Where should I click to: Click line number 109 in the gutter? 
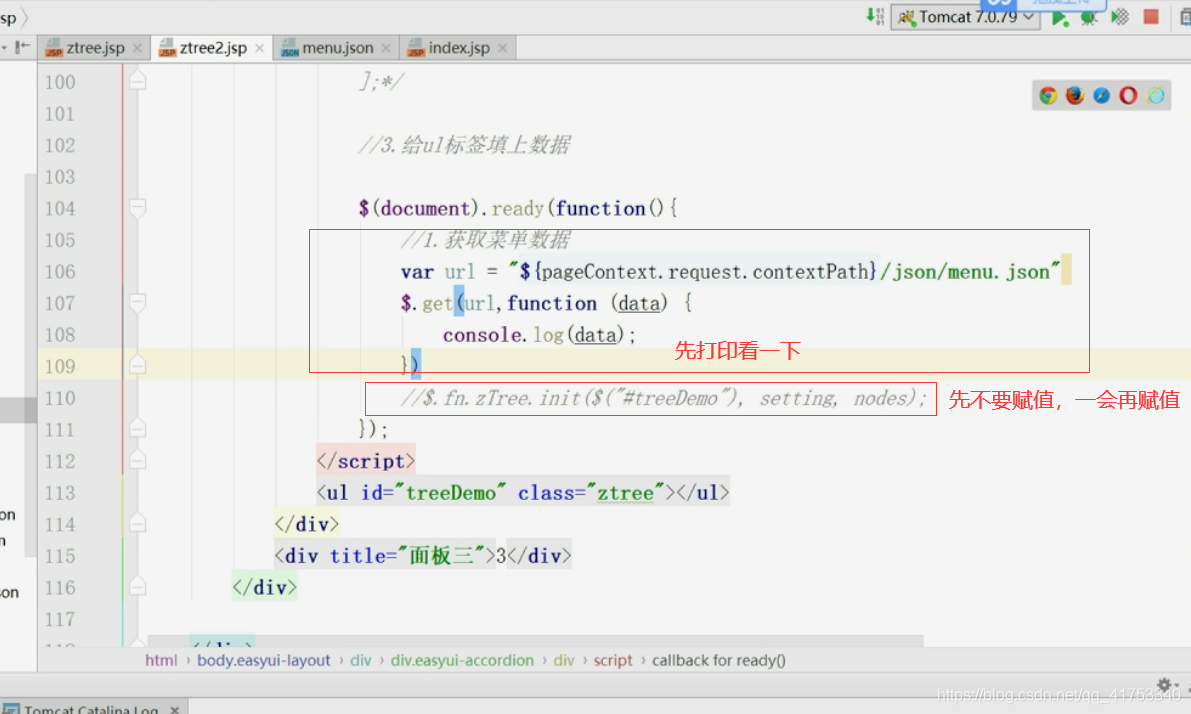pos(60,367)
